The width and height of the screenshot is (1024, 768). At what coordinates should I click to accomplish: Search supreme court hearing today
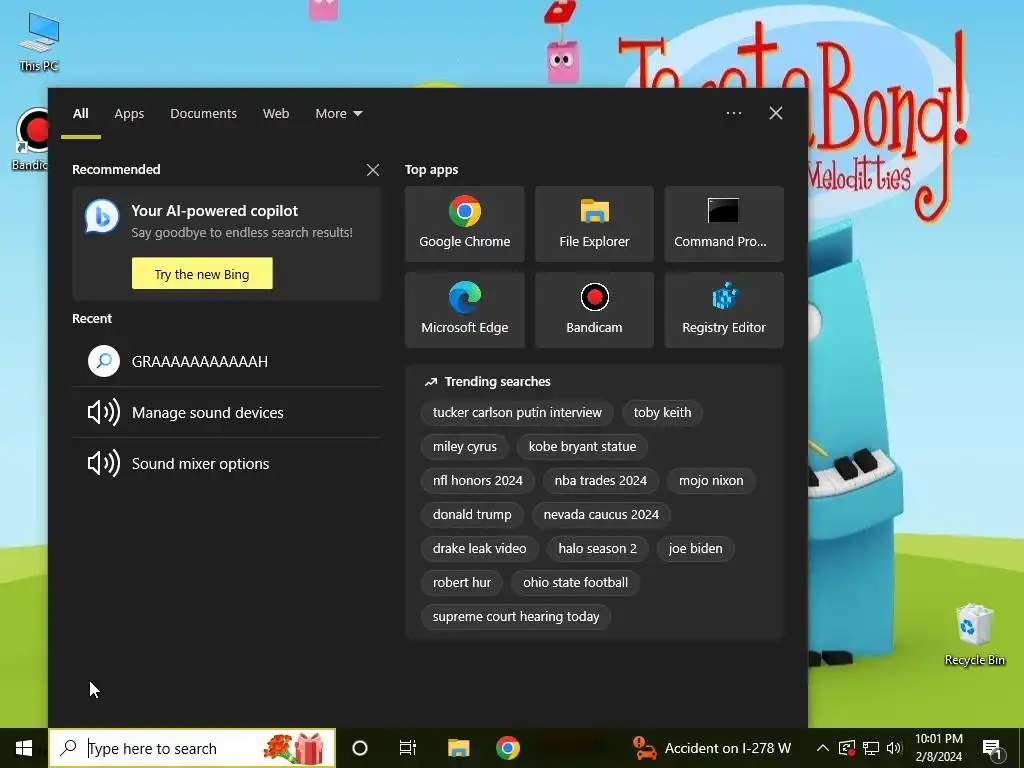pos(515,616)
